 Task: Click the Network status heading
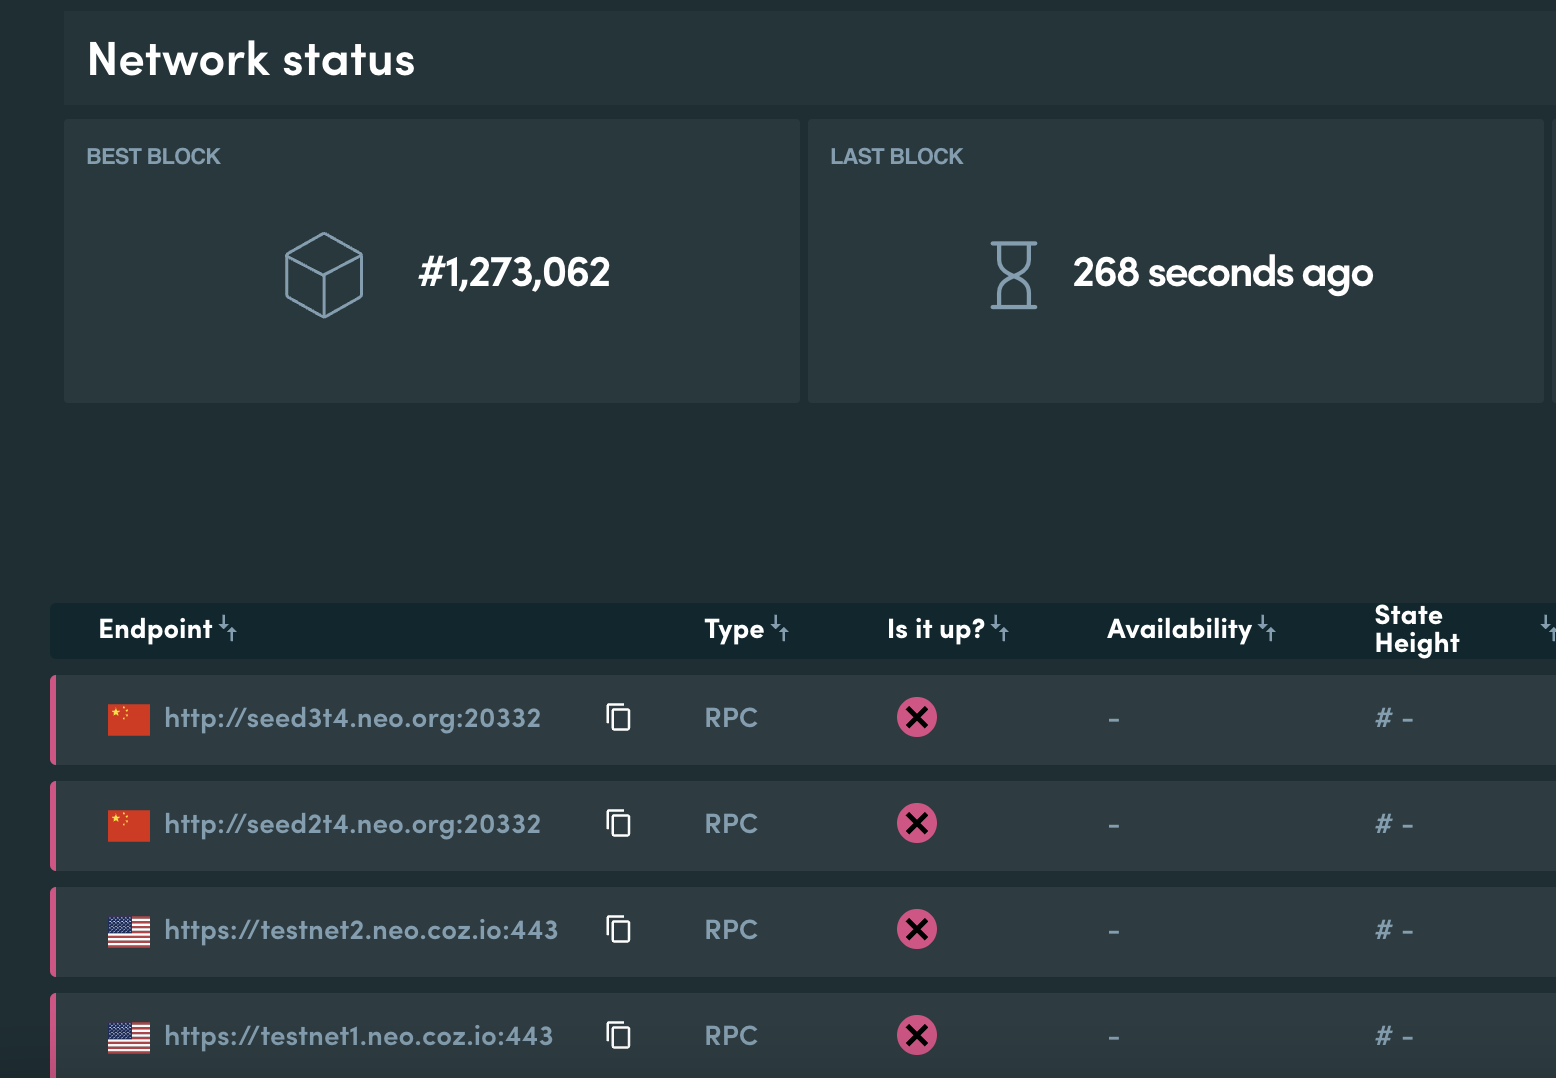click(x=251, y=59)
